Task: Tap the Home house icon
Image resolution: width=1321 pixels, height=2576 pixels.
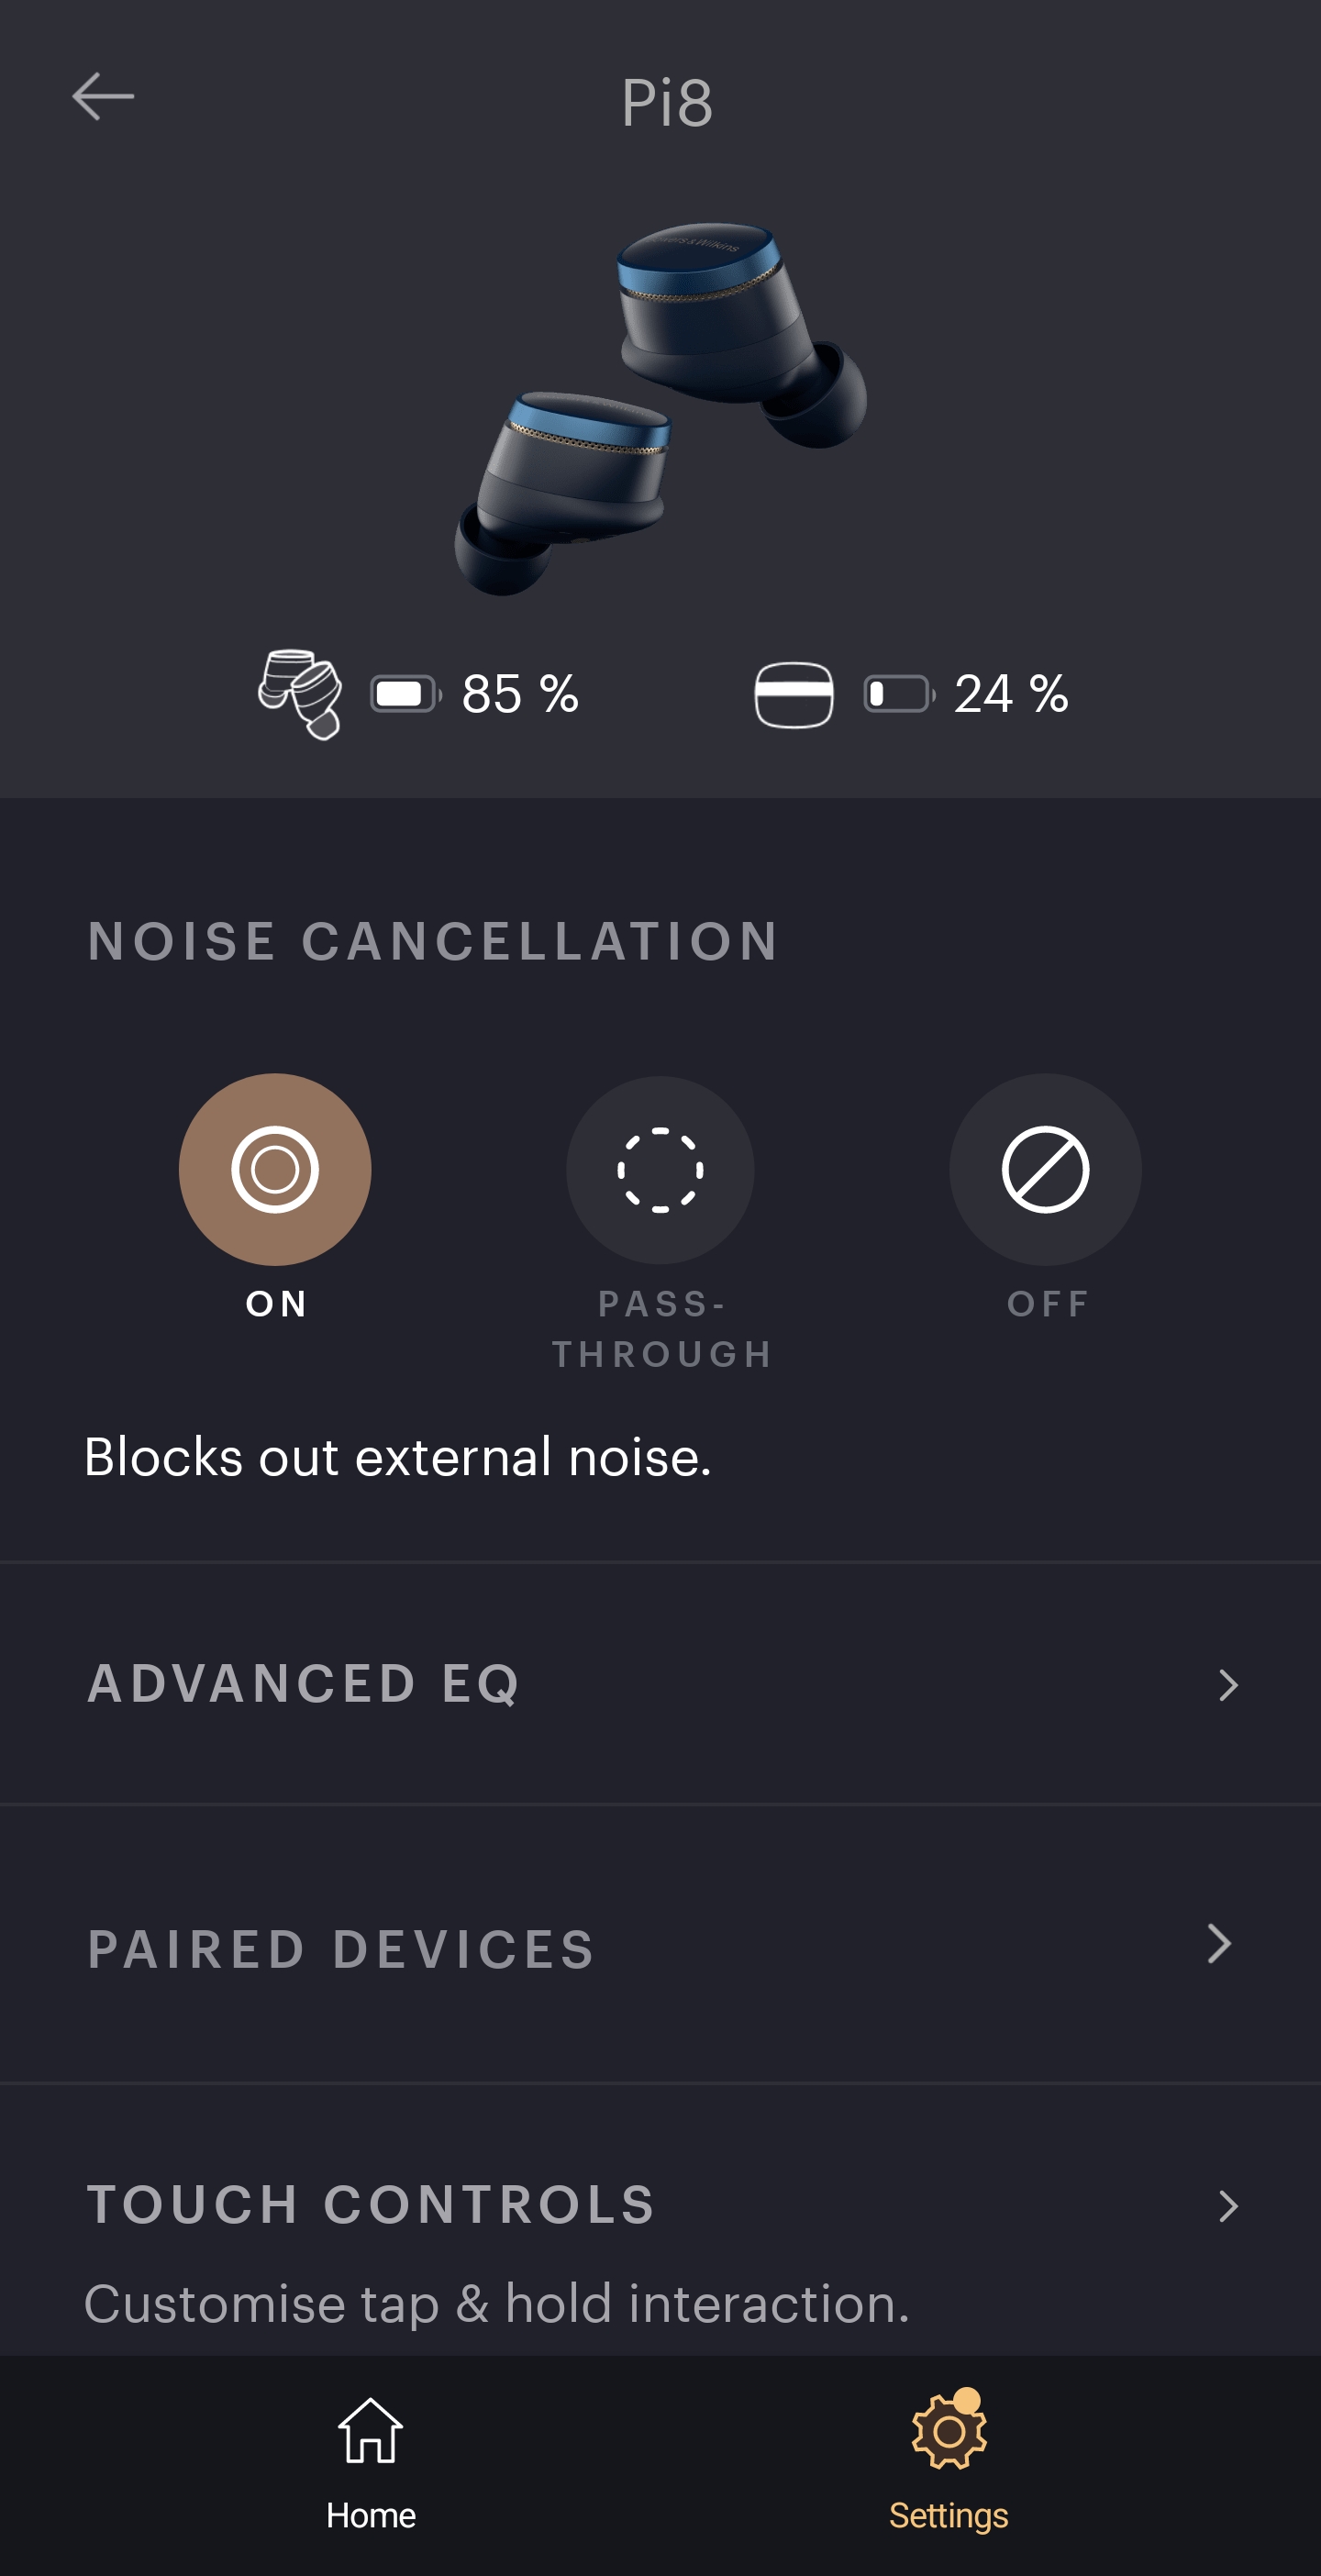Action: [370, 2430]
